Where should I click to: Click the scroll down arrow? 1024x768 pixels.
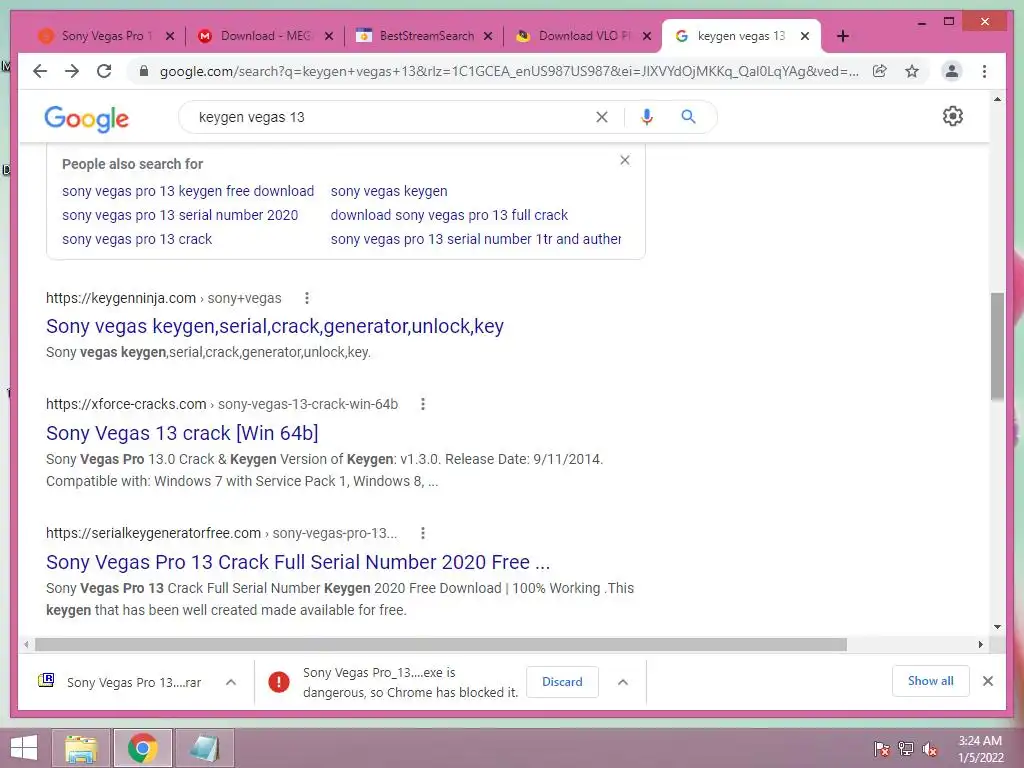coord(997,627)
